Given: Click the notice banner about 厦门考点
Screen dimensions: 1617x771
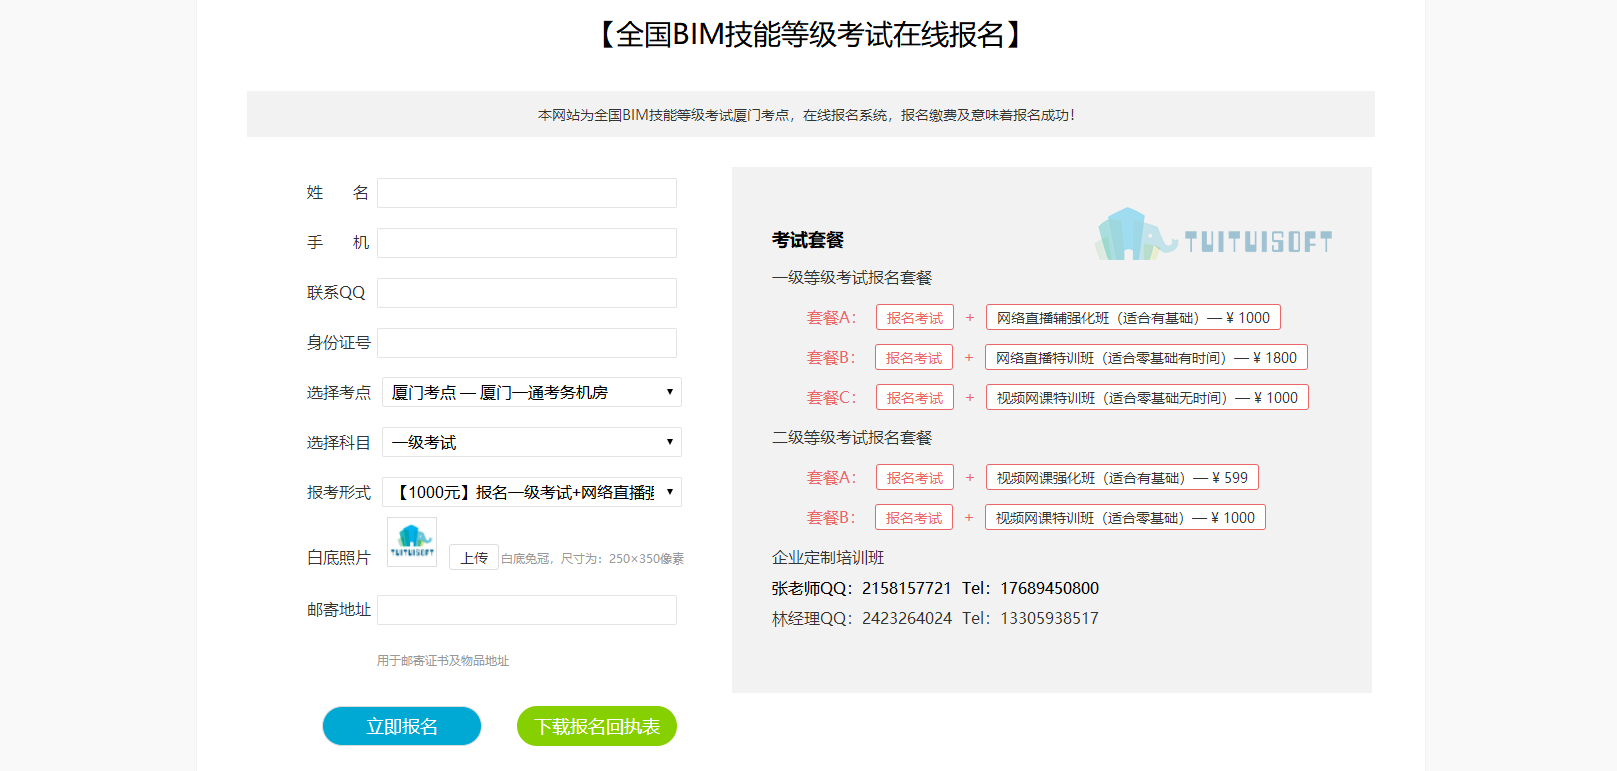Looking at the screenshot, I should click(x=811, y=114).
